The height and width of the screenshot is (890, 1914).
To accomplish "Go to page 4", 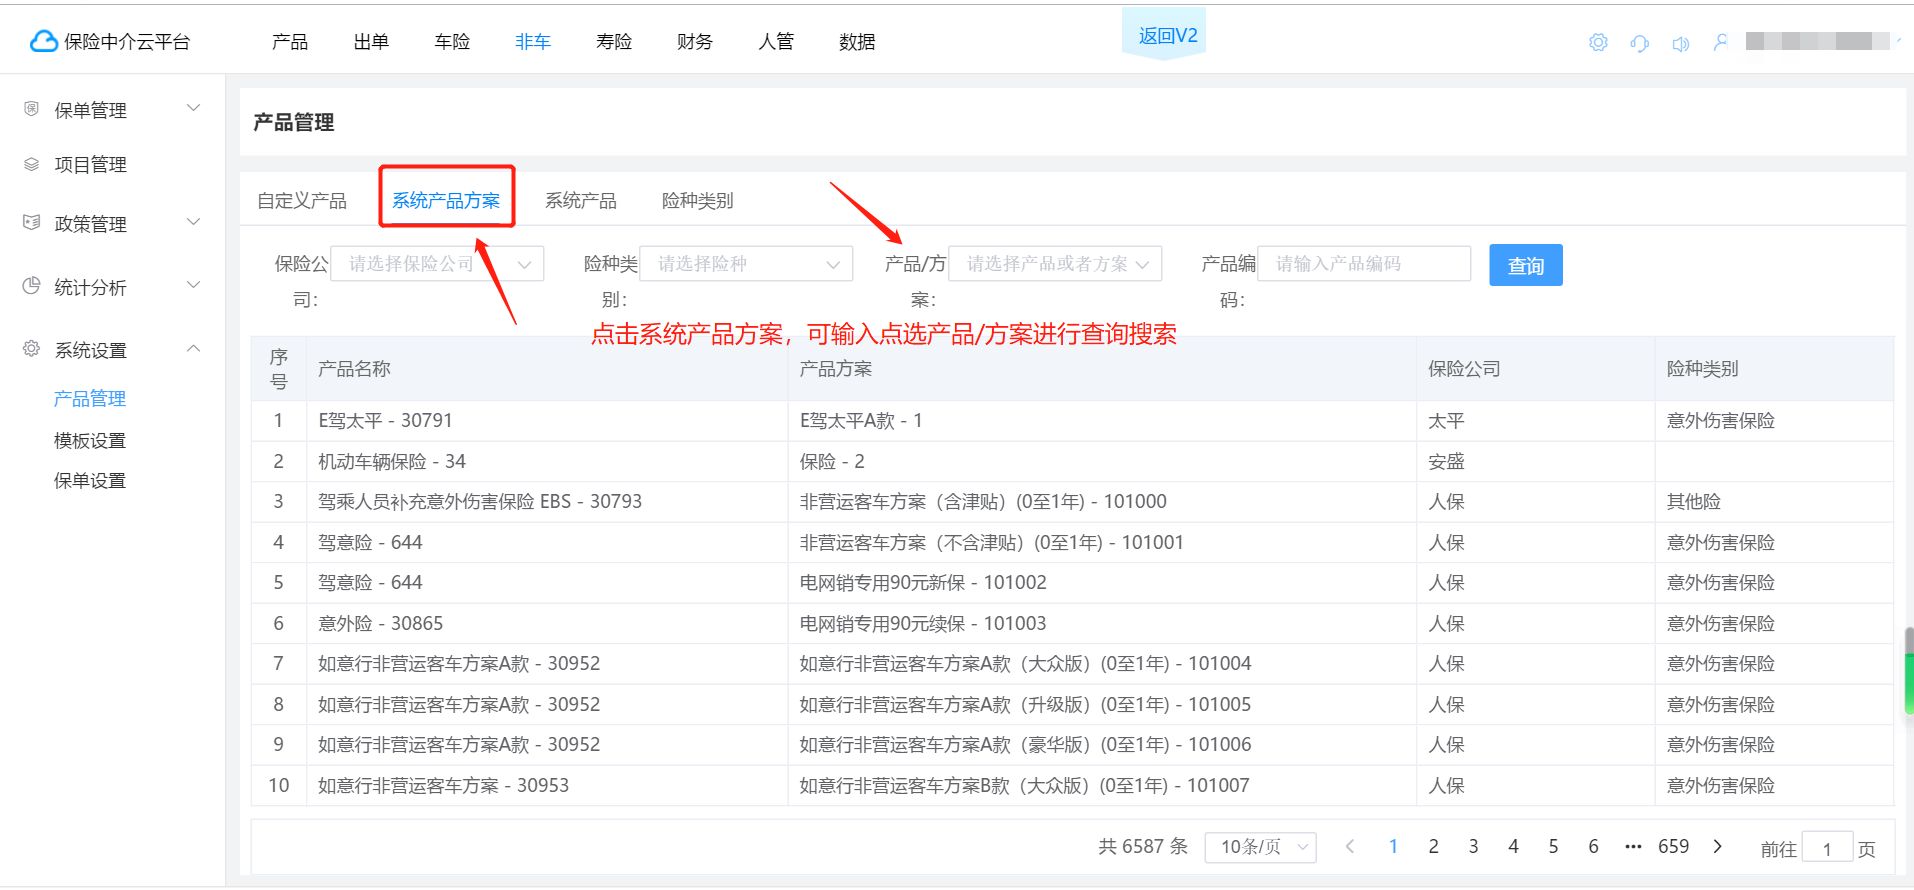I will pyautogui.click(x=1513, y=846).
